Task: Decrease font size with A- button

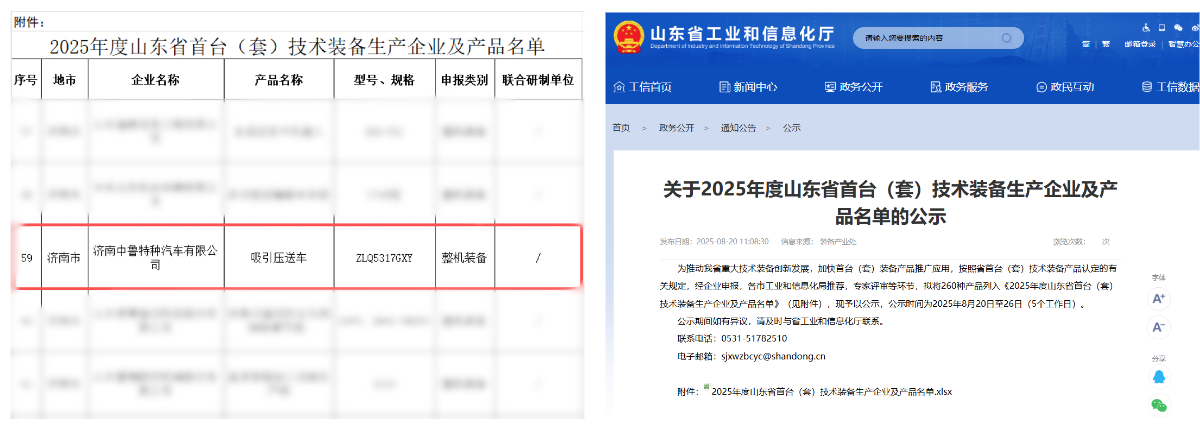Action: pos(1159,327)
